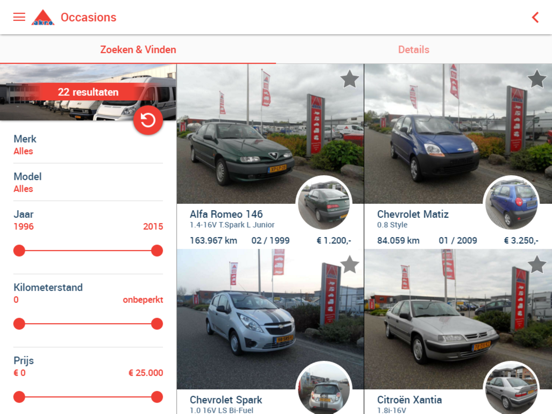
Task: Click the 01 / 2009 date
Action: click(458, 240)
